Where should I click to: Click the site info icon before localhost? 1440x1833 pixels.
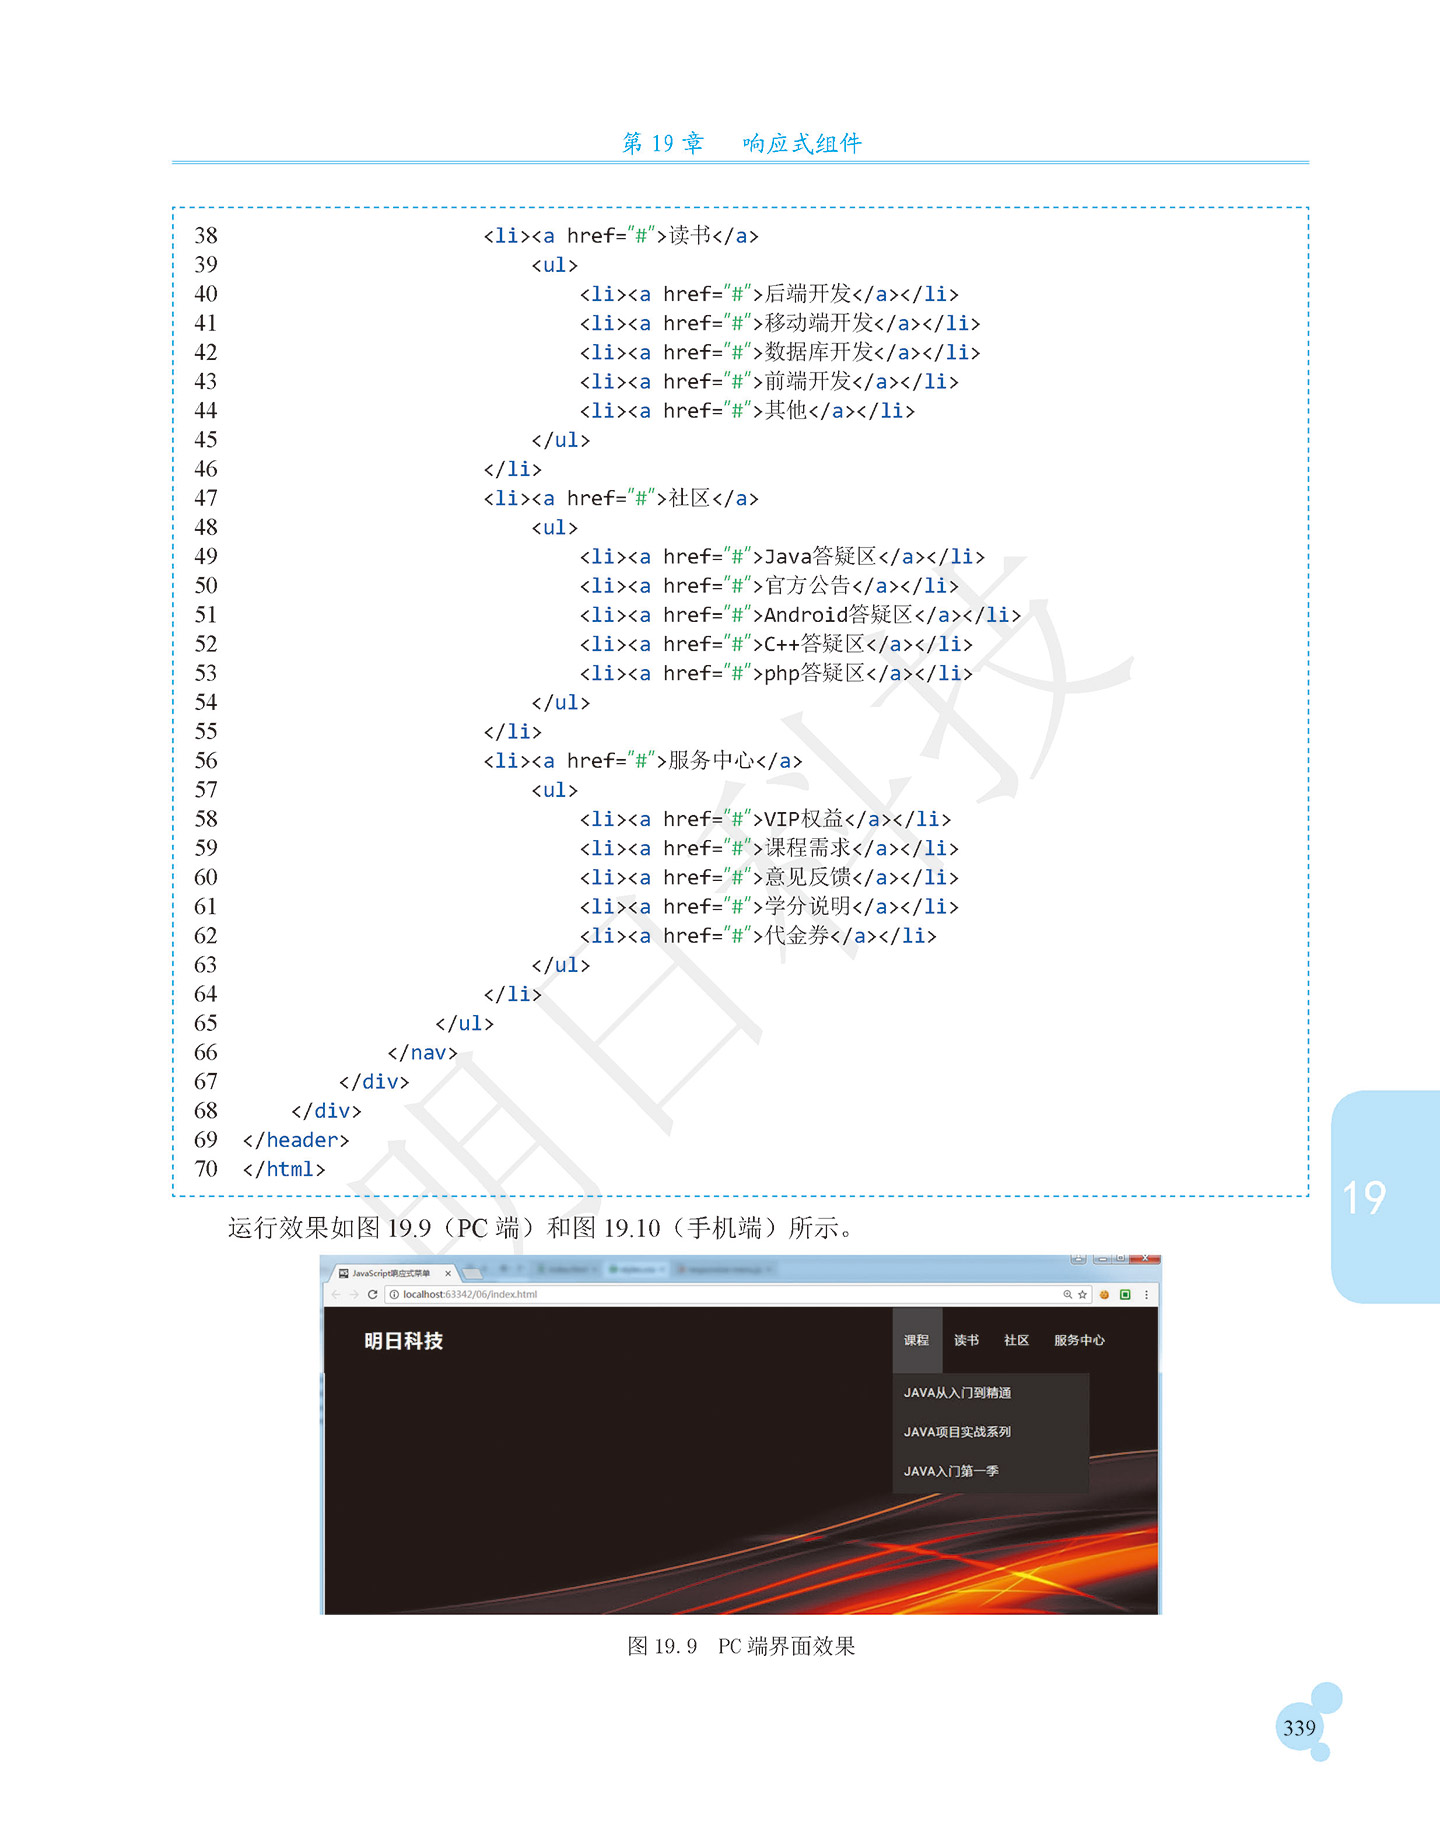pos(394,1294)
